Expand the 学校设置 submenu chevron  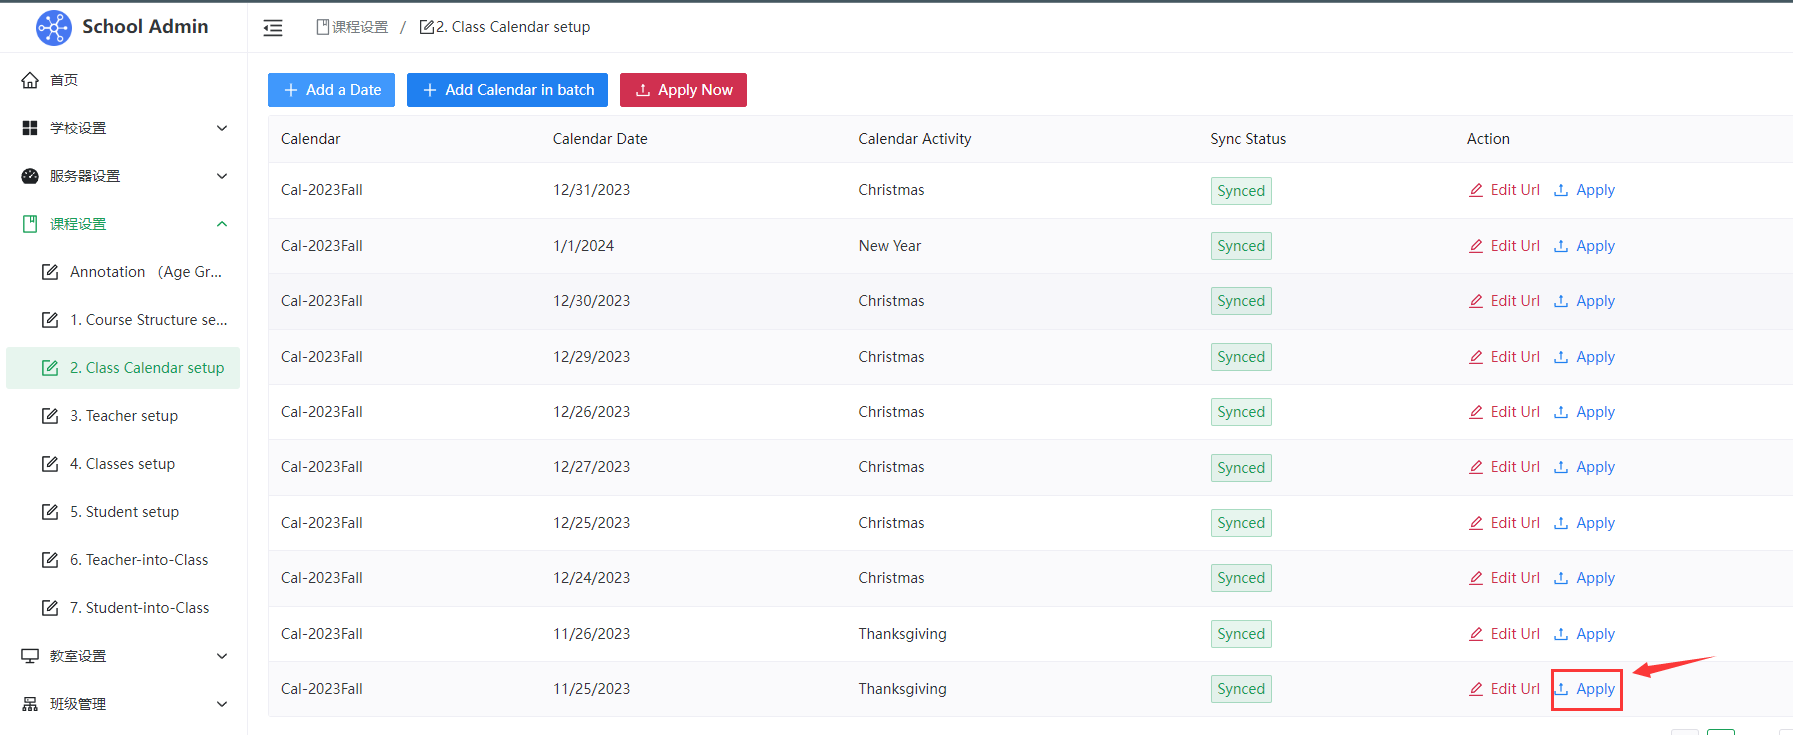(222, 128)
